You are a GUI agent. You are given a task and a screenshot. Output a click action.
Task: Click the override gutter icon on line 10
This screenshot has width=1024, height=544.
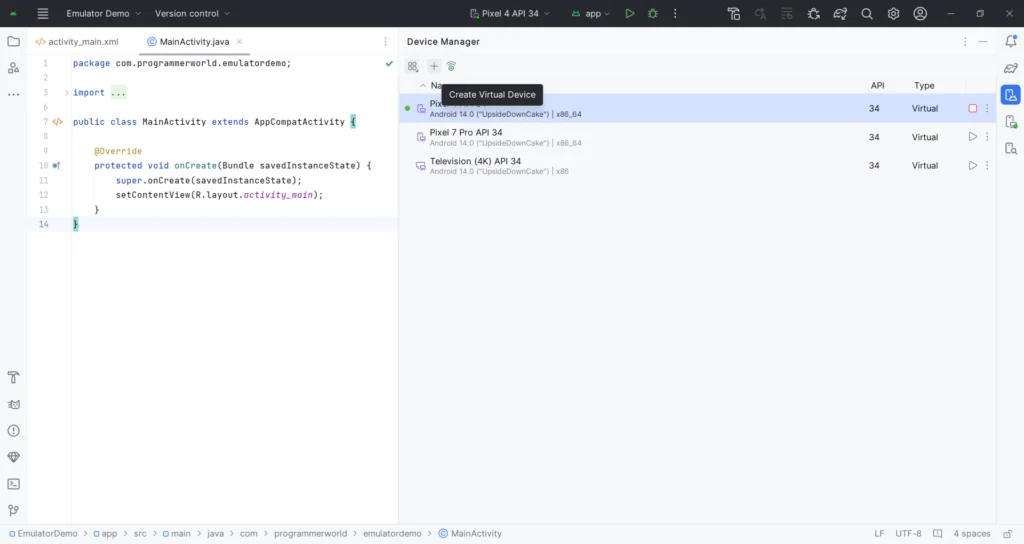click(56, 166)
